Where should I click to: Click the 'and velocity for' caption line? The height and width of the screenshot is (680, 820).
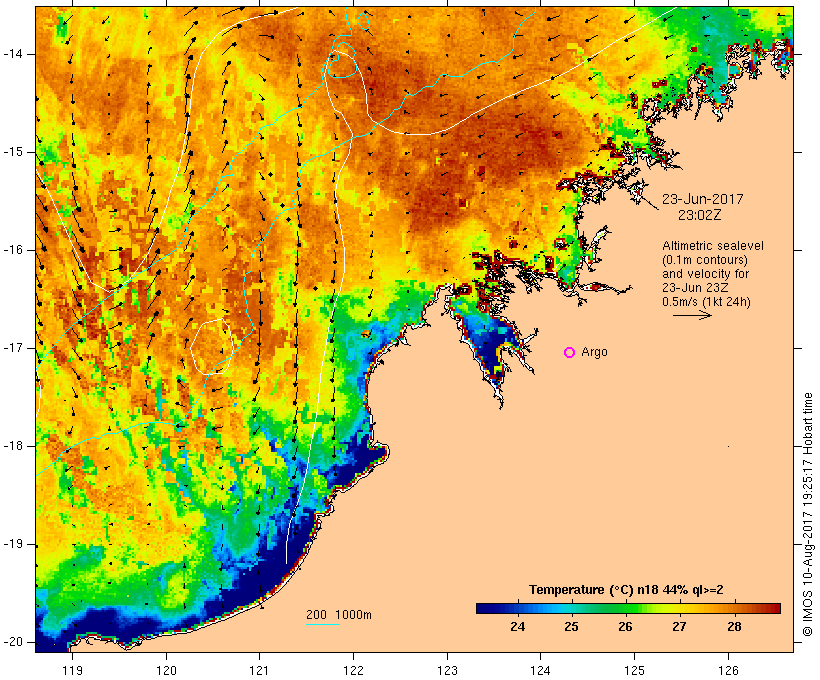pos(705,274)
